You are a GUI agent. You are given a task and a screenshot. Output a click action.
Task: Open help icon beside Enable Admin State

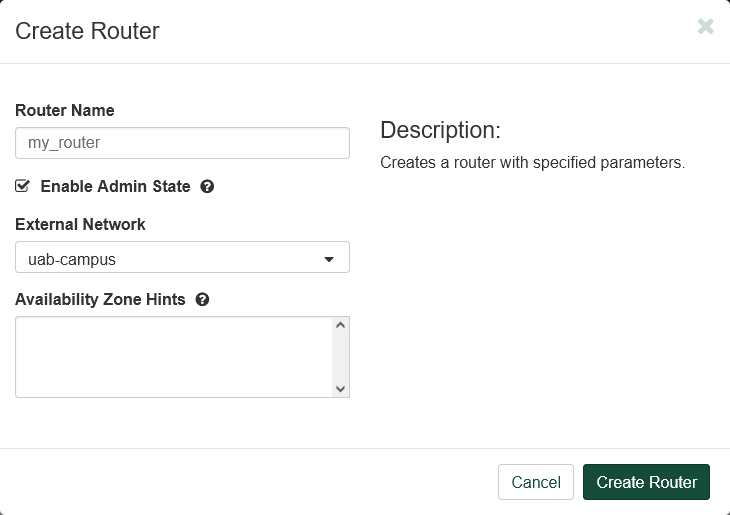click(207, 187)
